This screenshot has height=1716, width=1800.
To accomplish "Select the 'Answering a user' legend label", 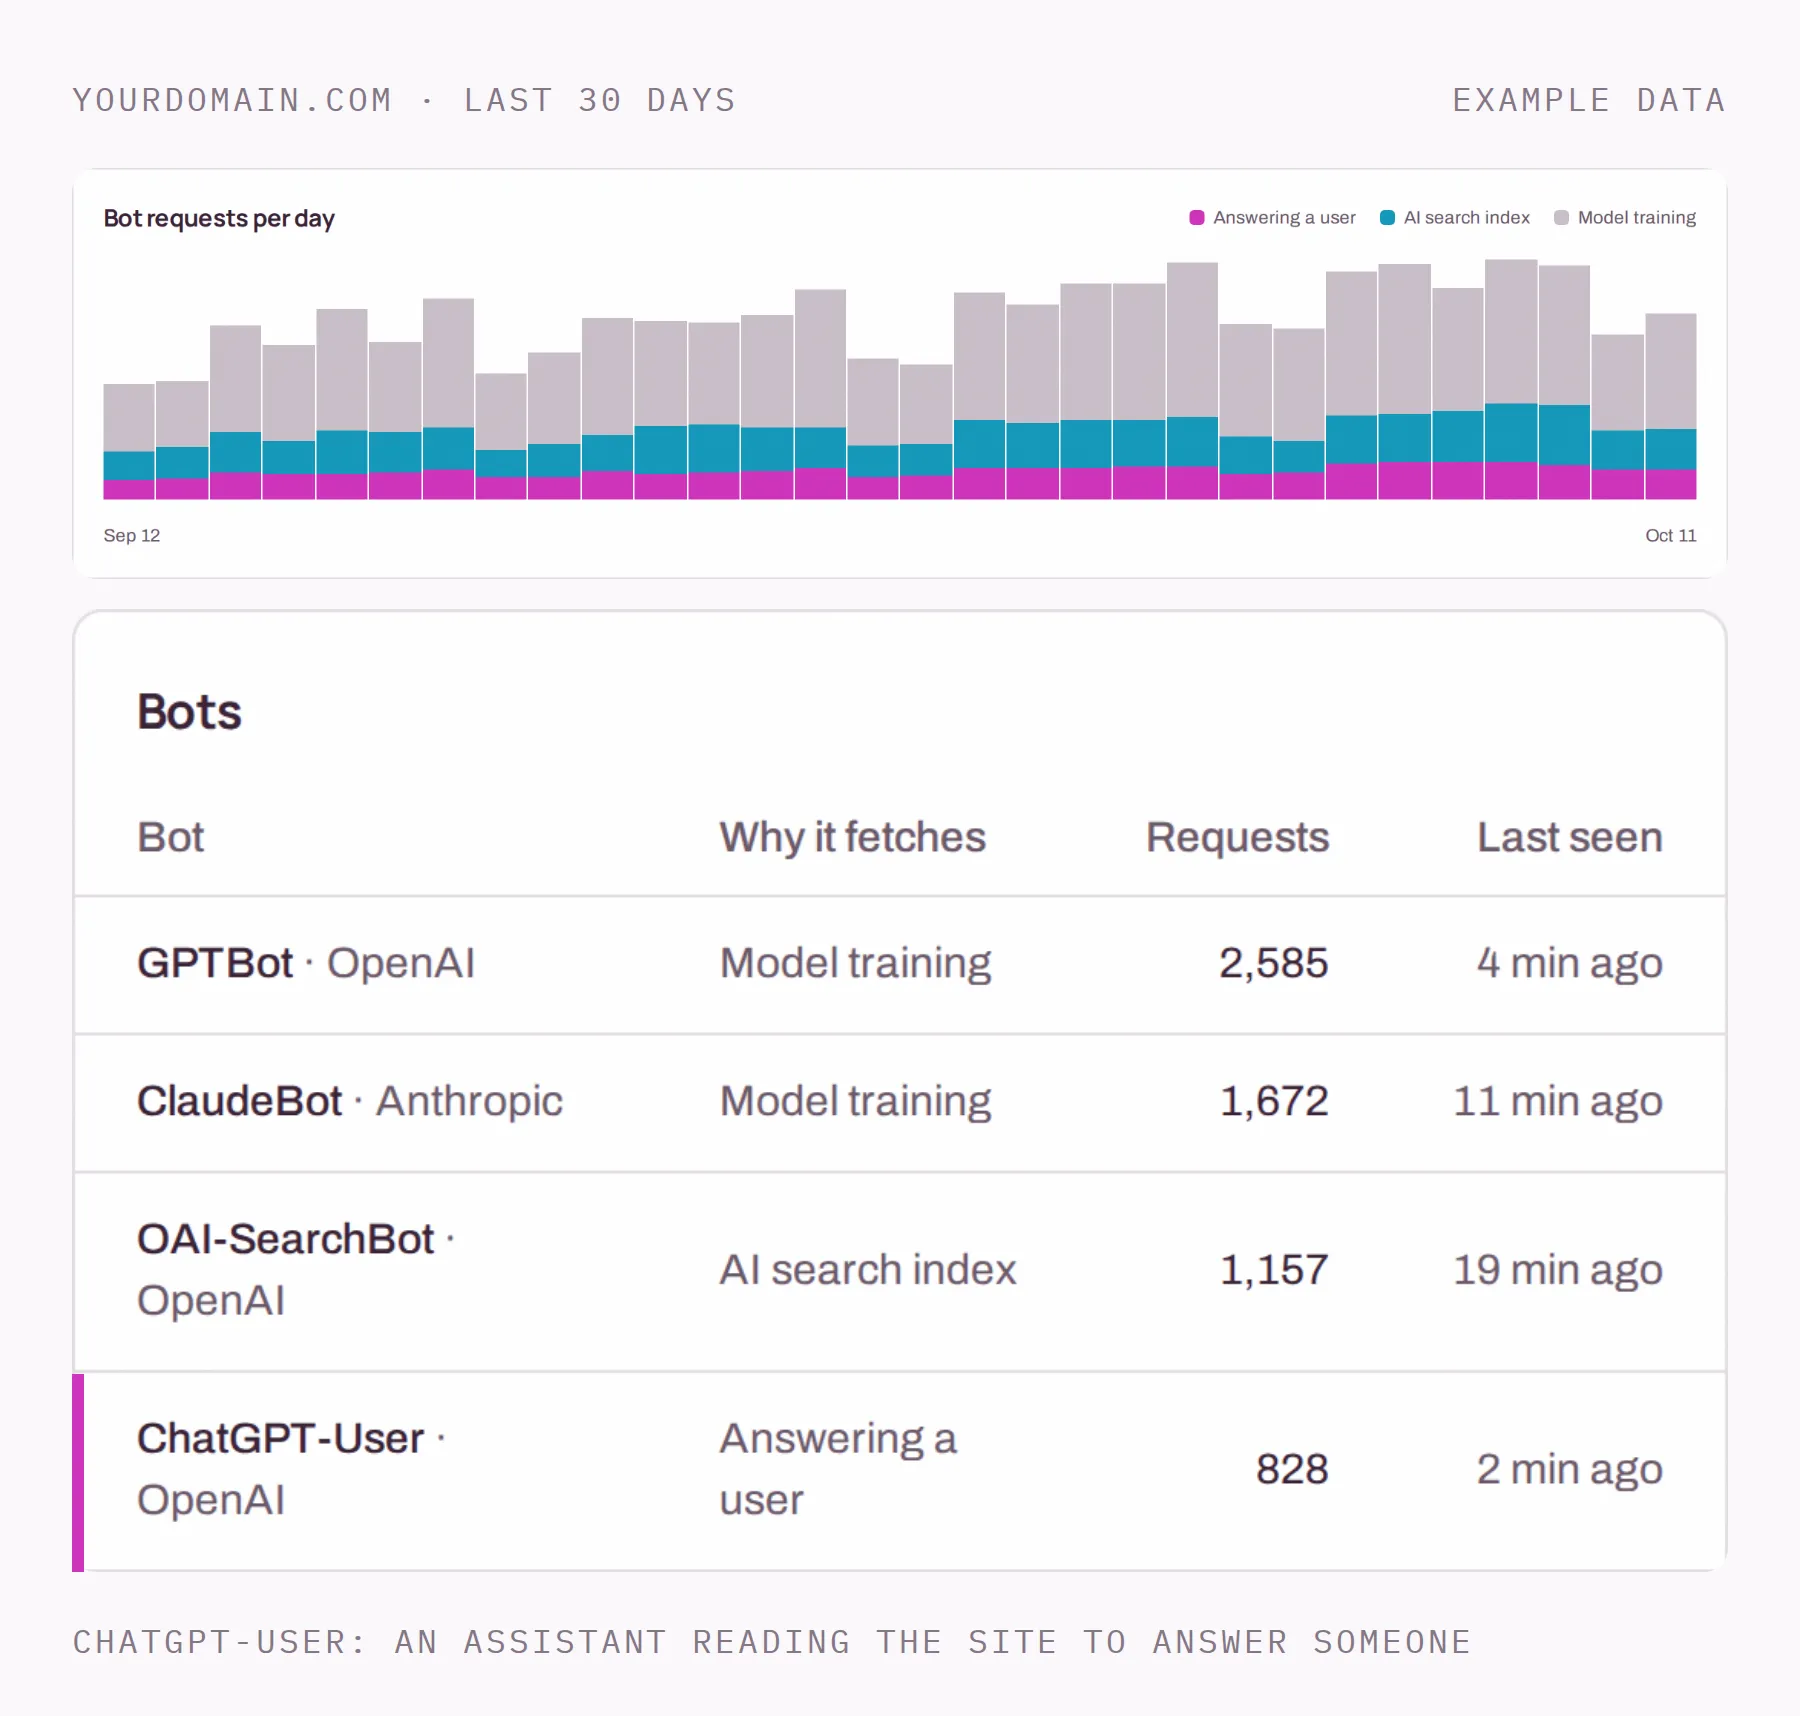I will (1284, 218).
